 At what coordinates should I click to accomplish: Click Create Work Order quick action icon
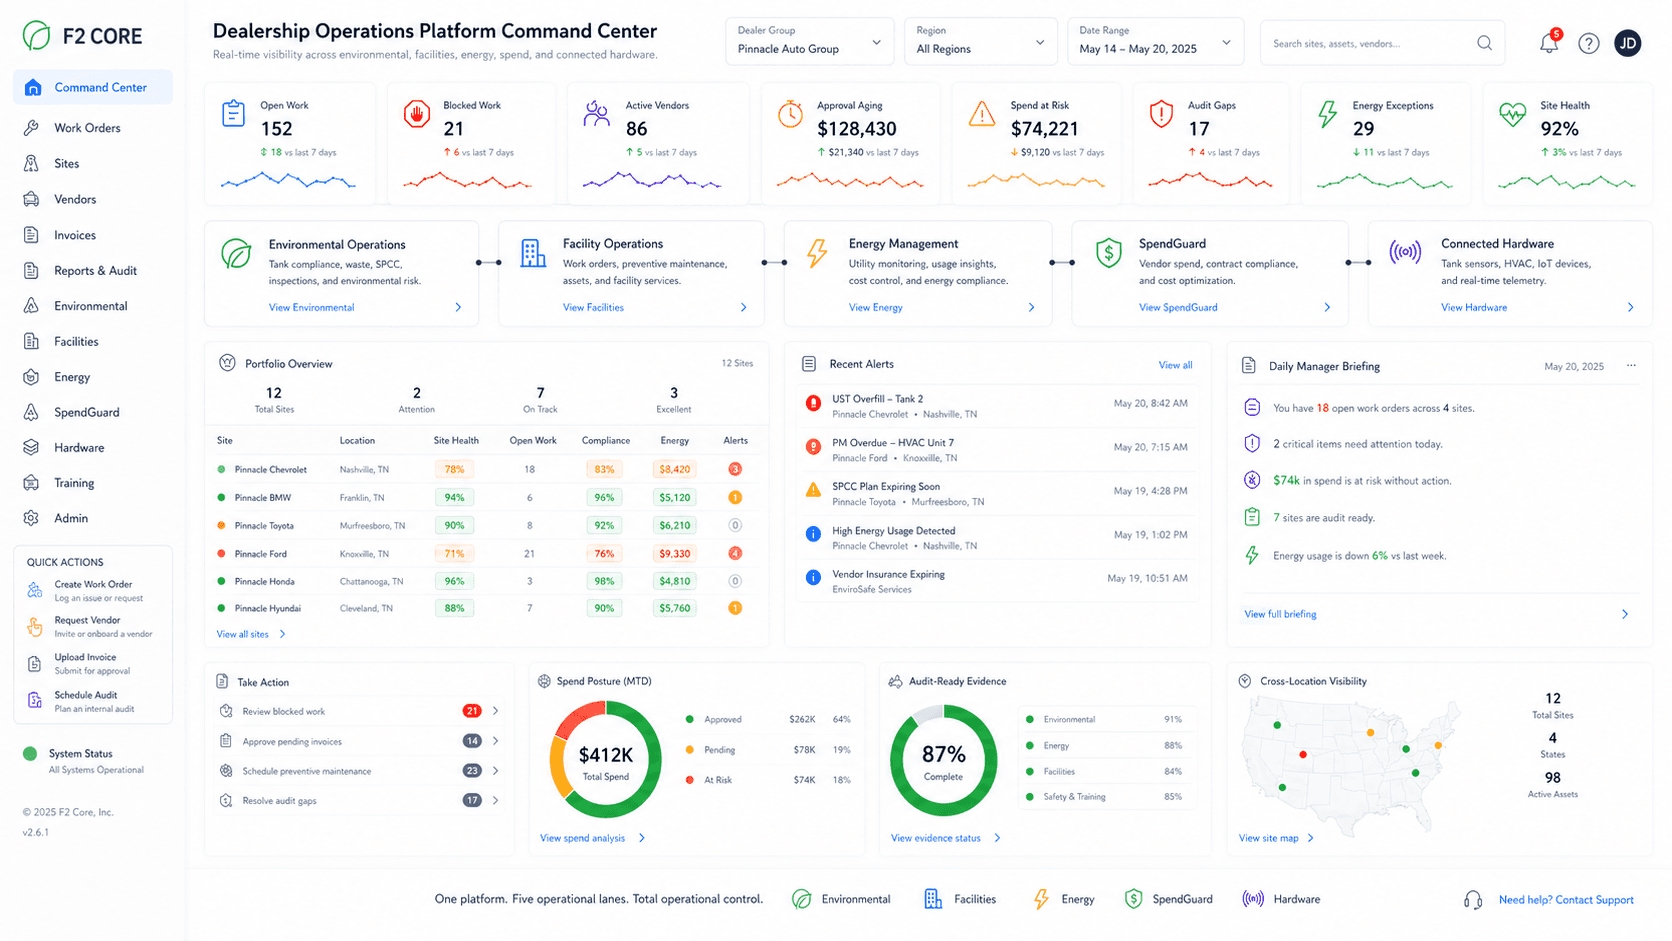coord(34,590)
